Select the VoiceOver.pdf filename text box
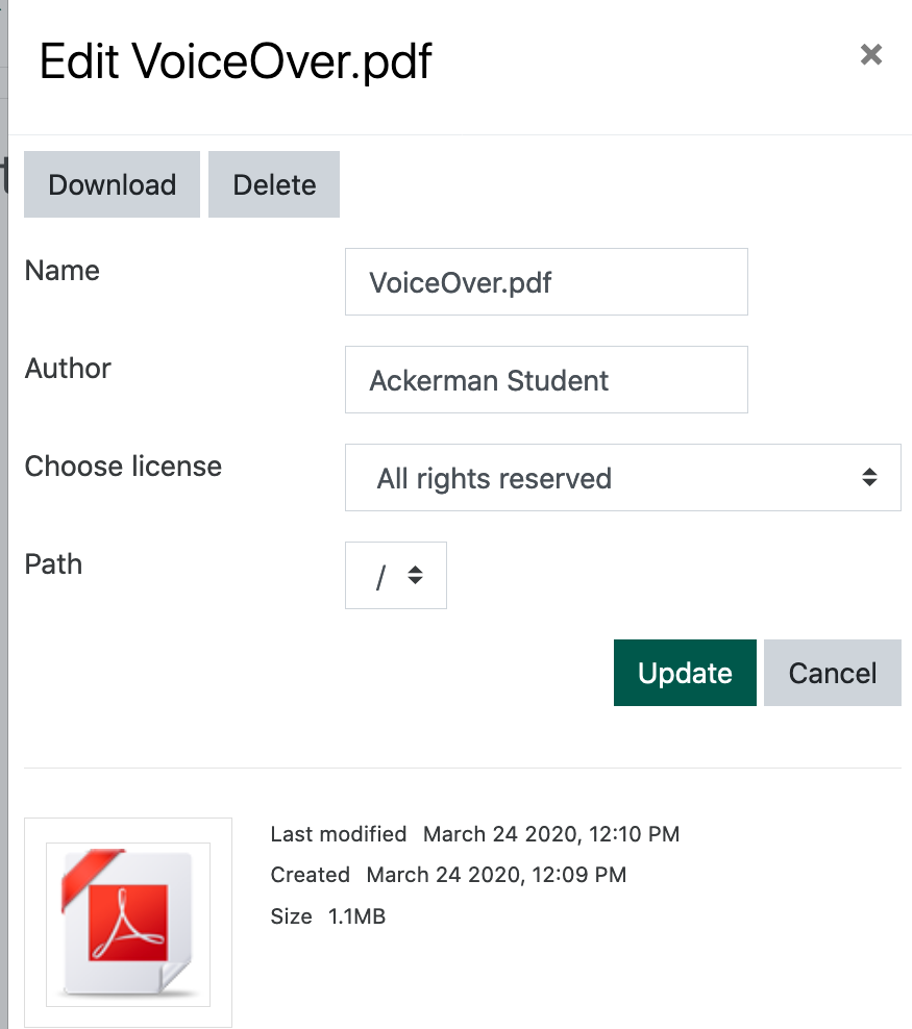The width and height of the screenshot is (912, 1029). tap(546, 282)
